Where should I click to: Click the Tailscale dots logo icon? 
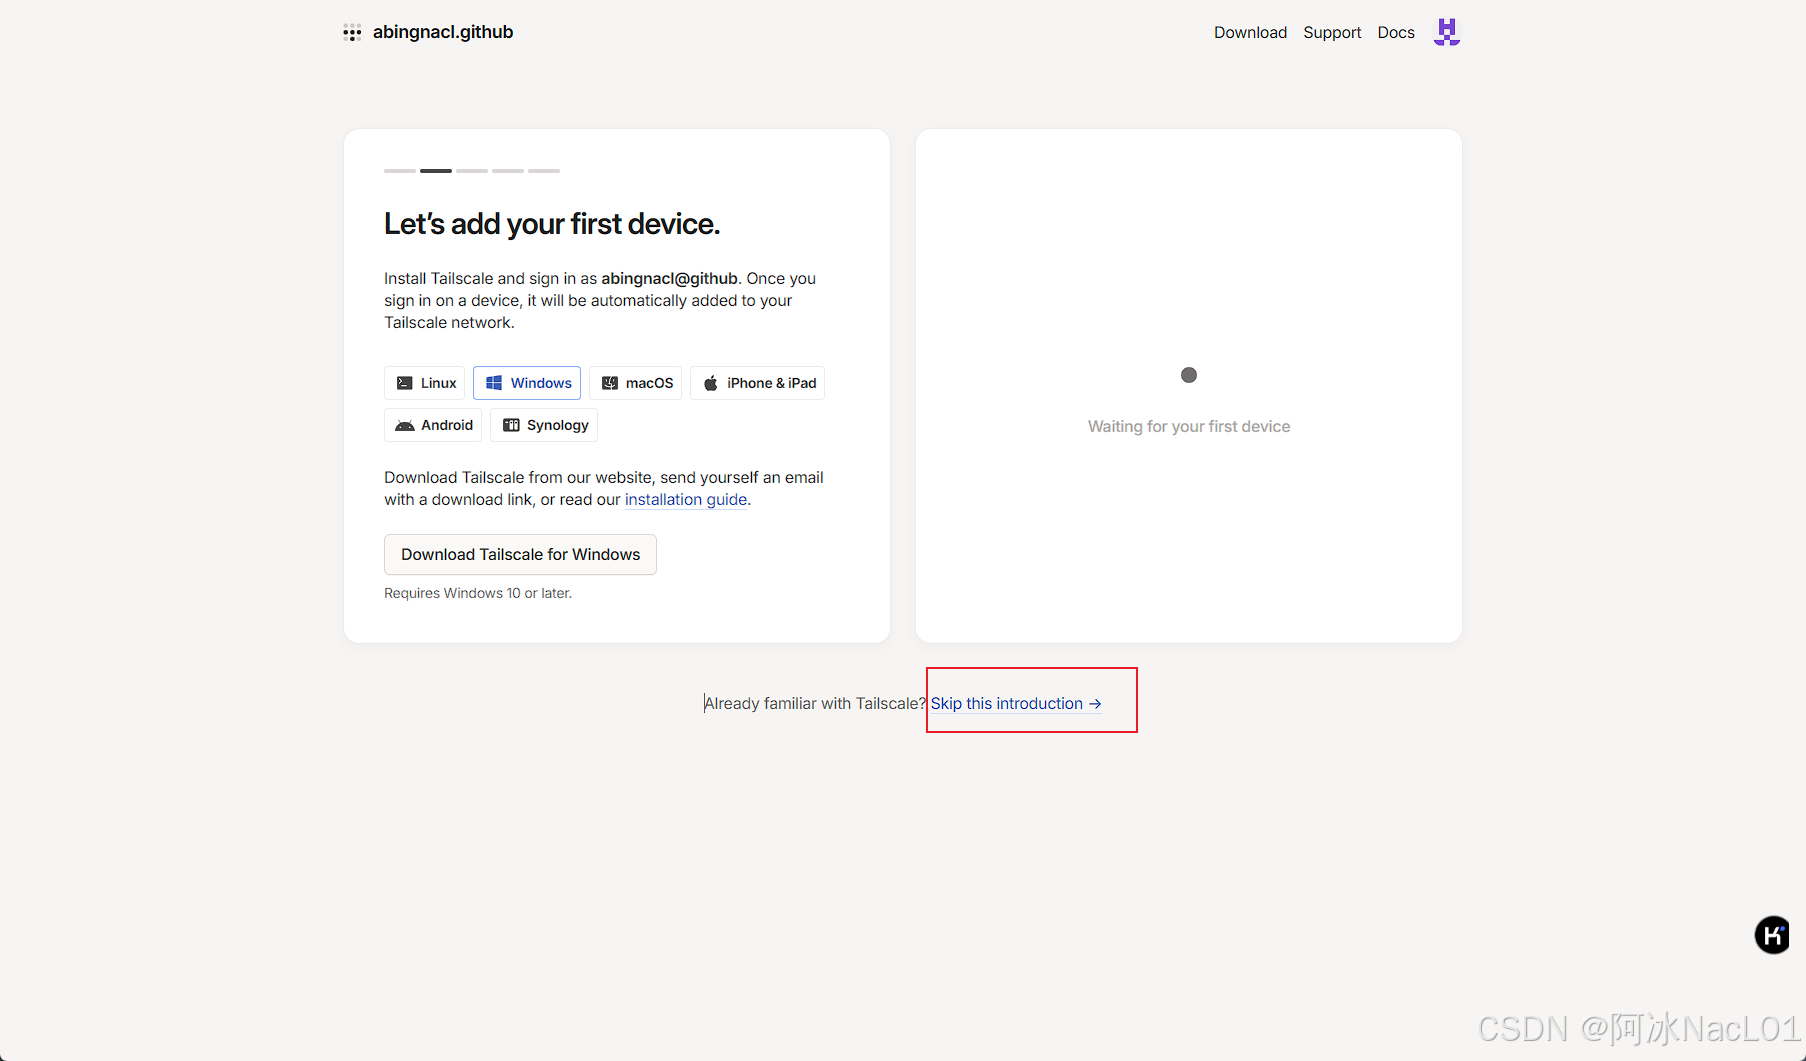(x=352, y=33)
